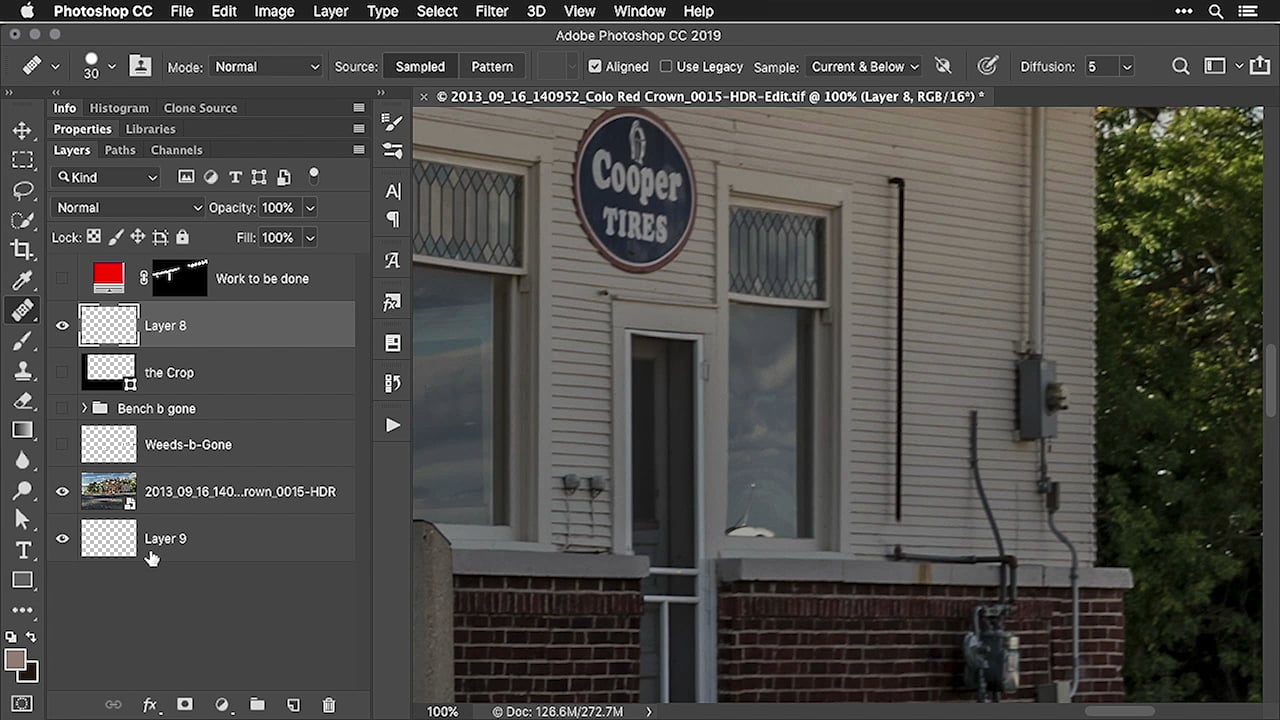1280x720 pixels.
Task: Expand the Bench b gone group
Action: click(x=84, y=408)
